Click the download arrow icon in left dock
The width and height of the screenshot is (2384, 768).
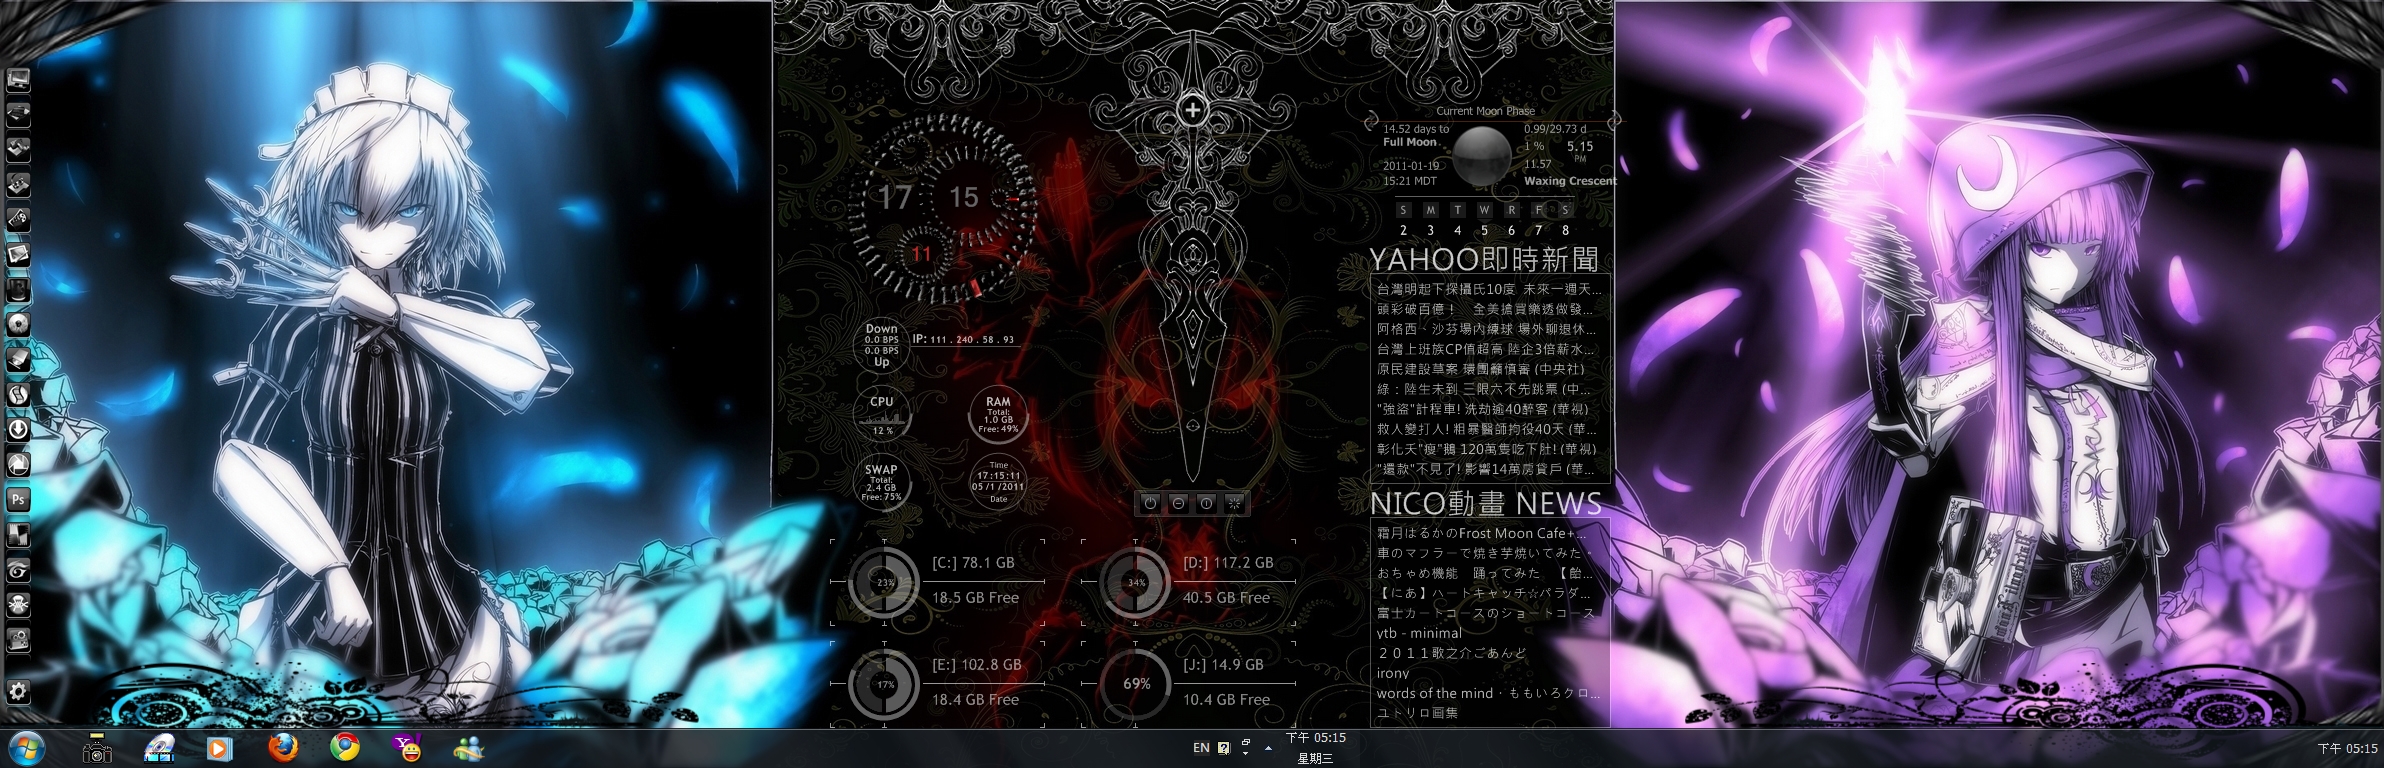18,429
